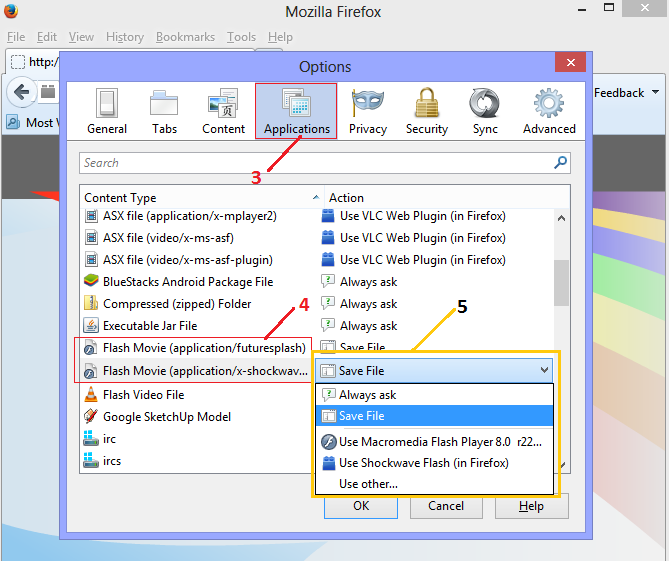Open the Edit menu
669x561 pixels.
click(x=47, y=37)
